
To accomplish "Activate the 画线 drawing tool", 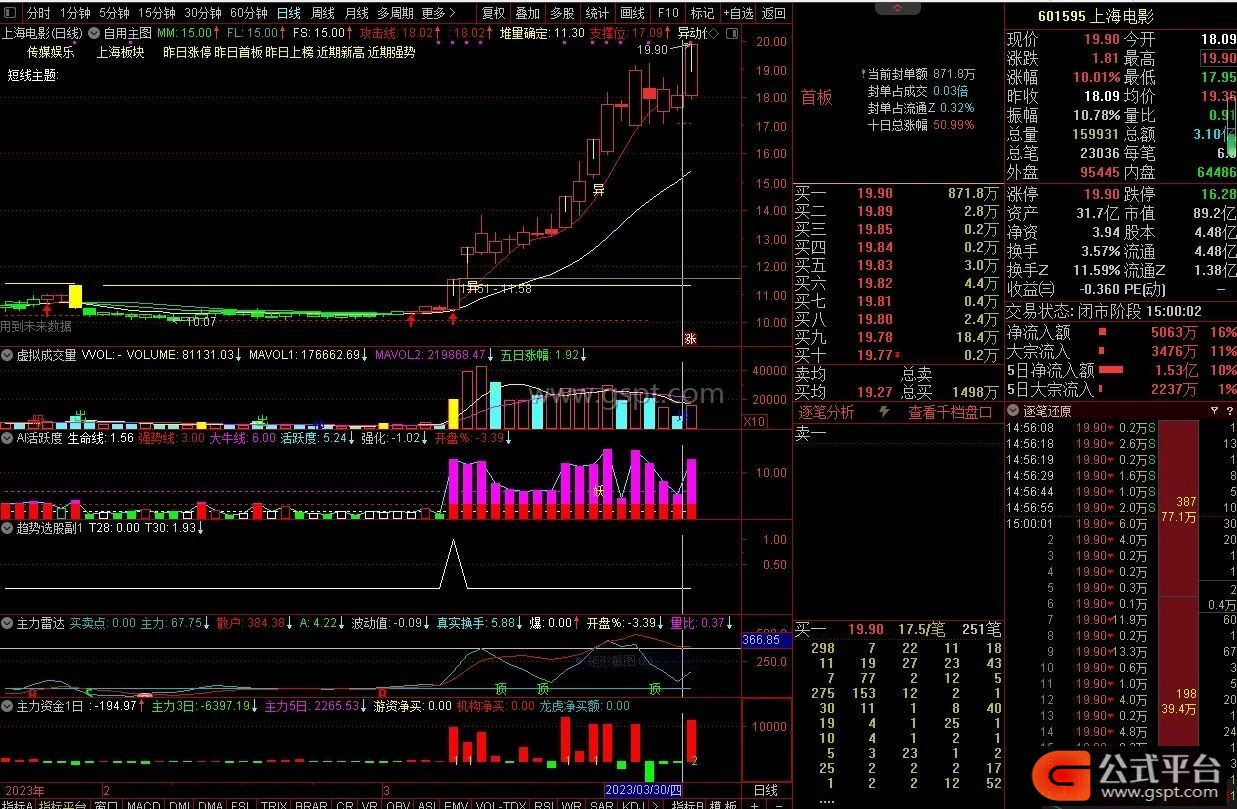I will (x=632, y=13).
